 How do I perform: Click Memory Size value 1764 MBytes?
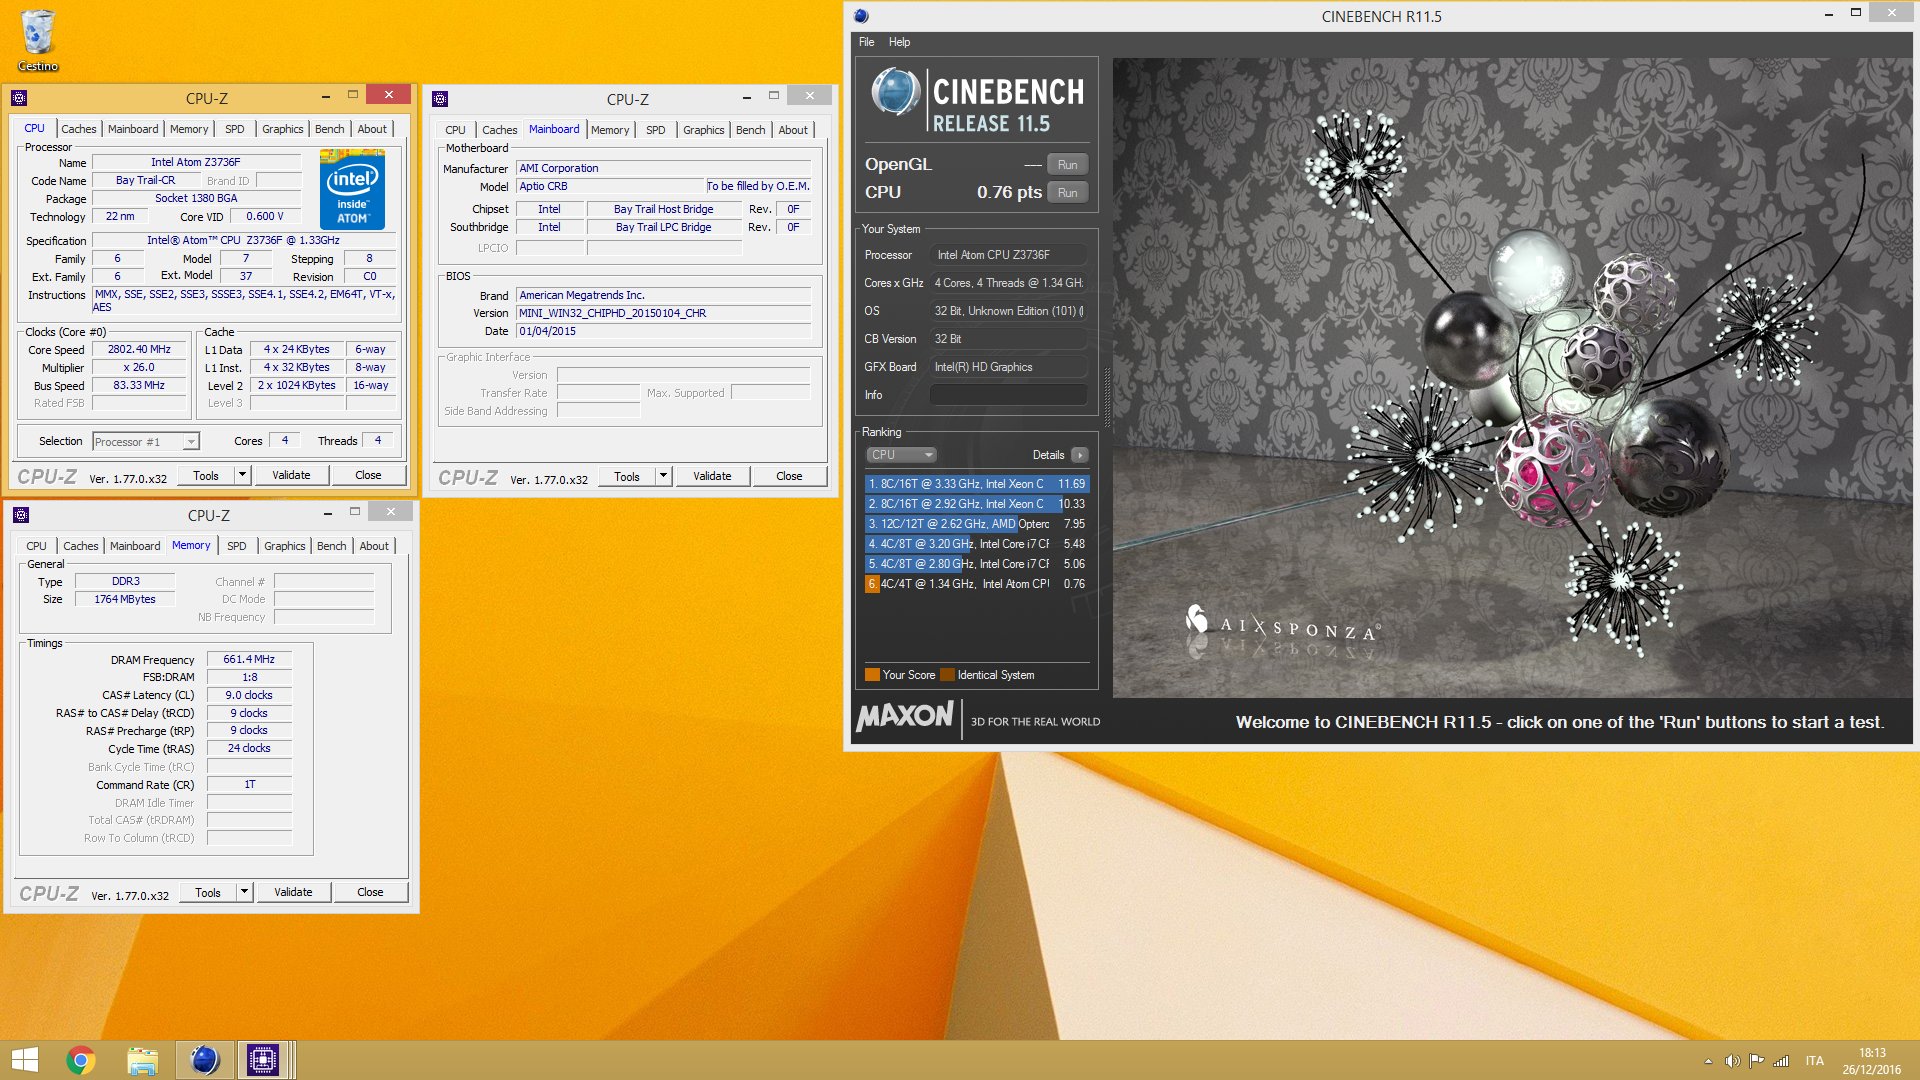[125, 599]
